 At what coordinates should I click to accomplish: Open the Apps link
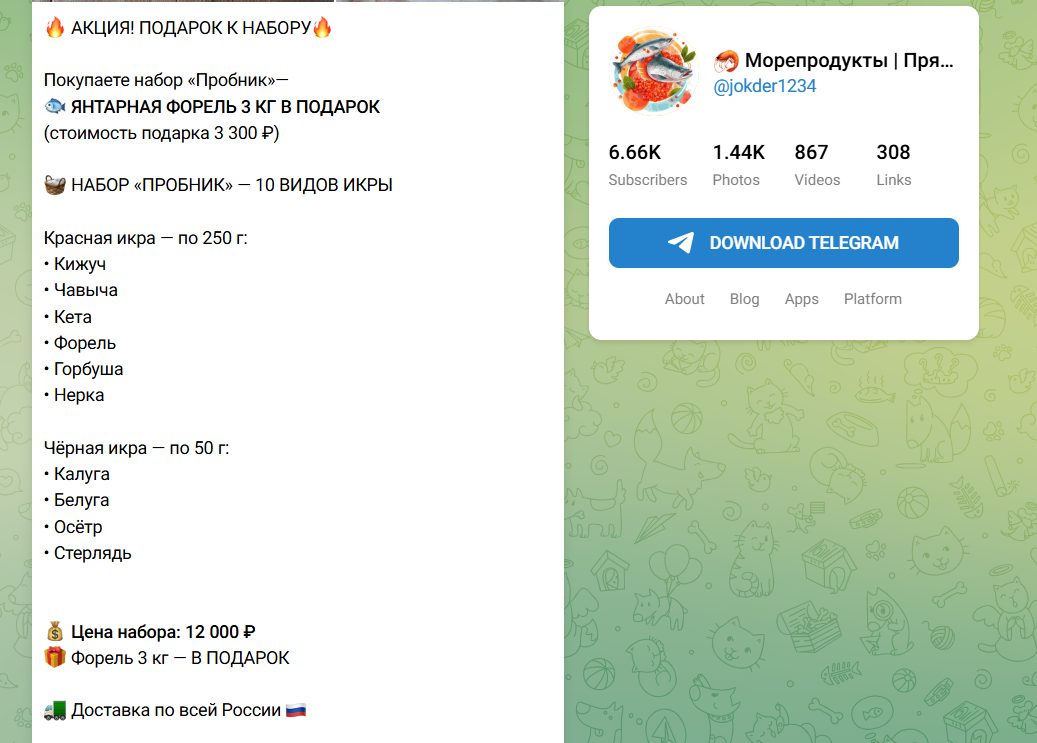coord(802,299)
